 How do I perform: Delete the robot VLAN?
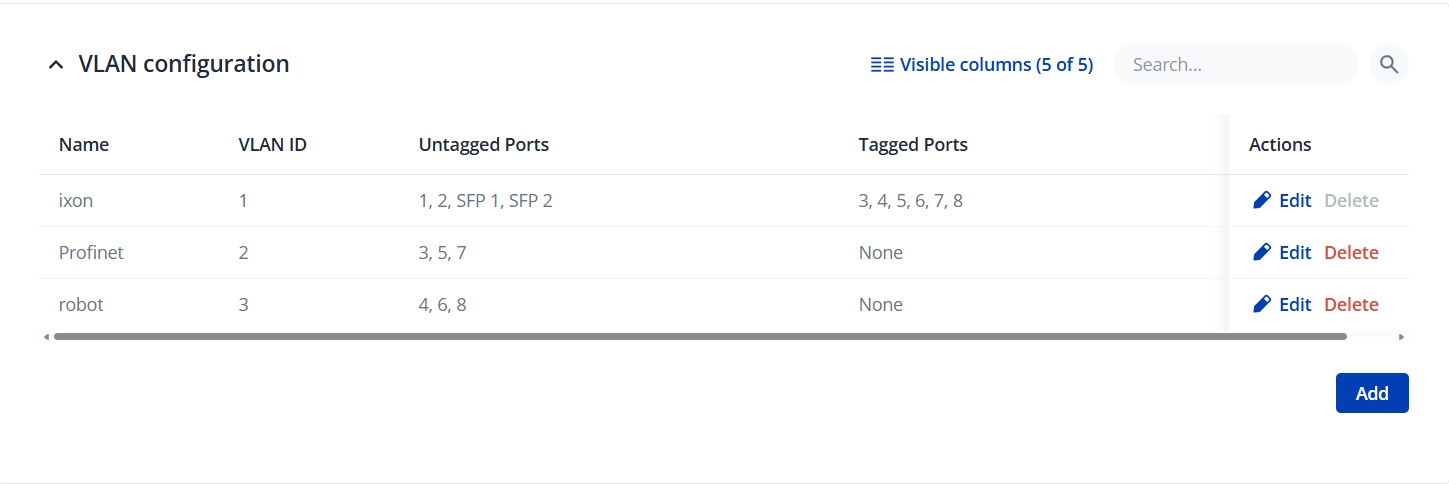[1351, 305]
